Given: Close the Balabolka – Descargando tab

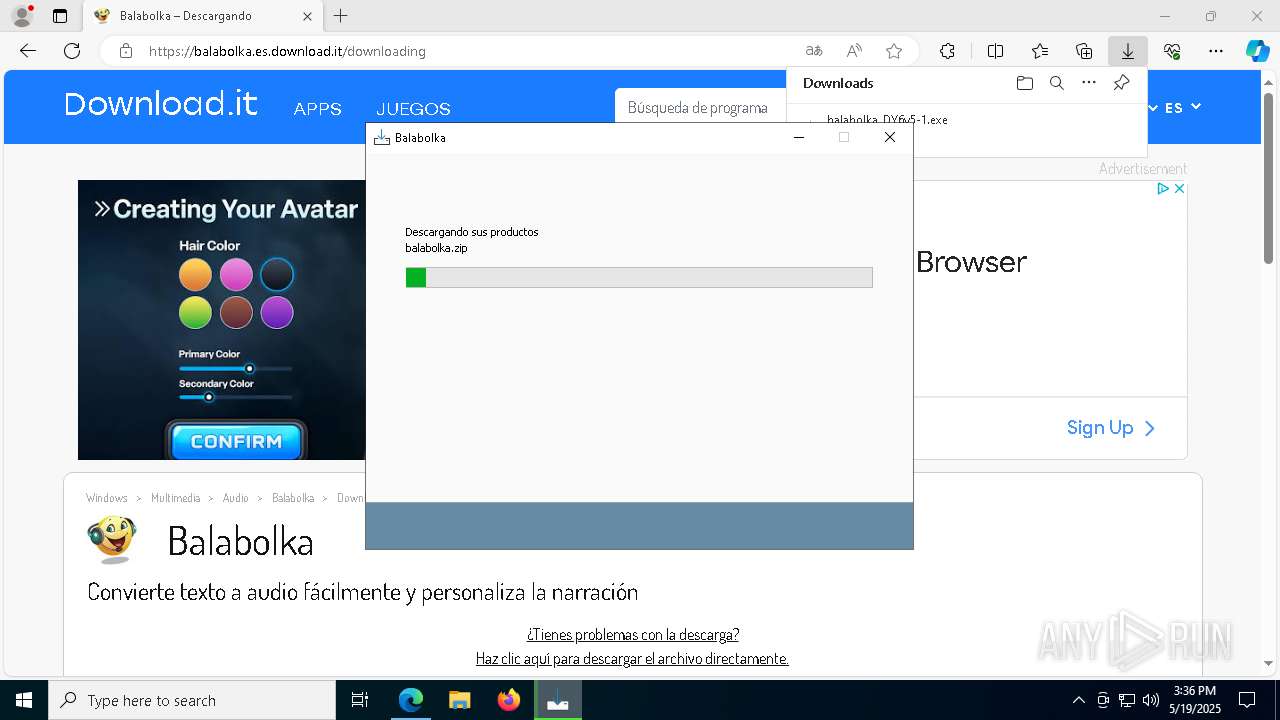Looking at the screenshot, I should pyautogui.click(x=307, y=16).
